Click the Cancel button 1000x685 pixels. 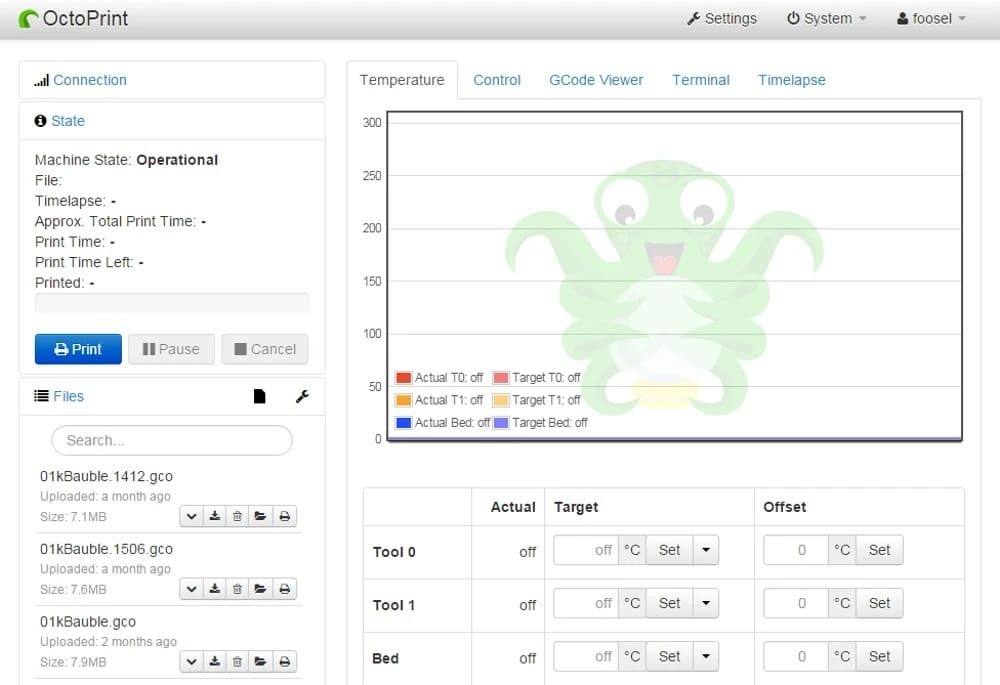point(265,349)
